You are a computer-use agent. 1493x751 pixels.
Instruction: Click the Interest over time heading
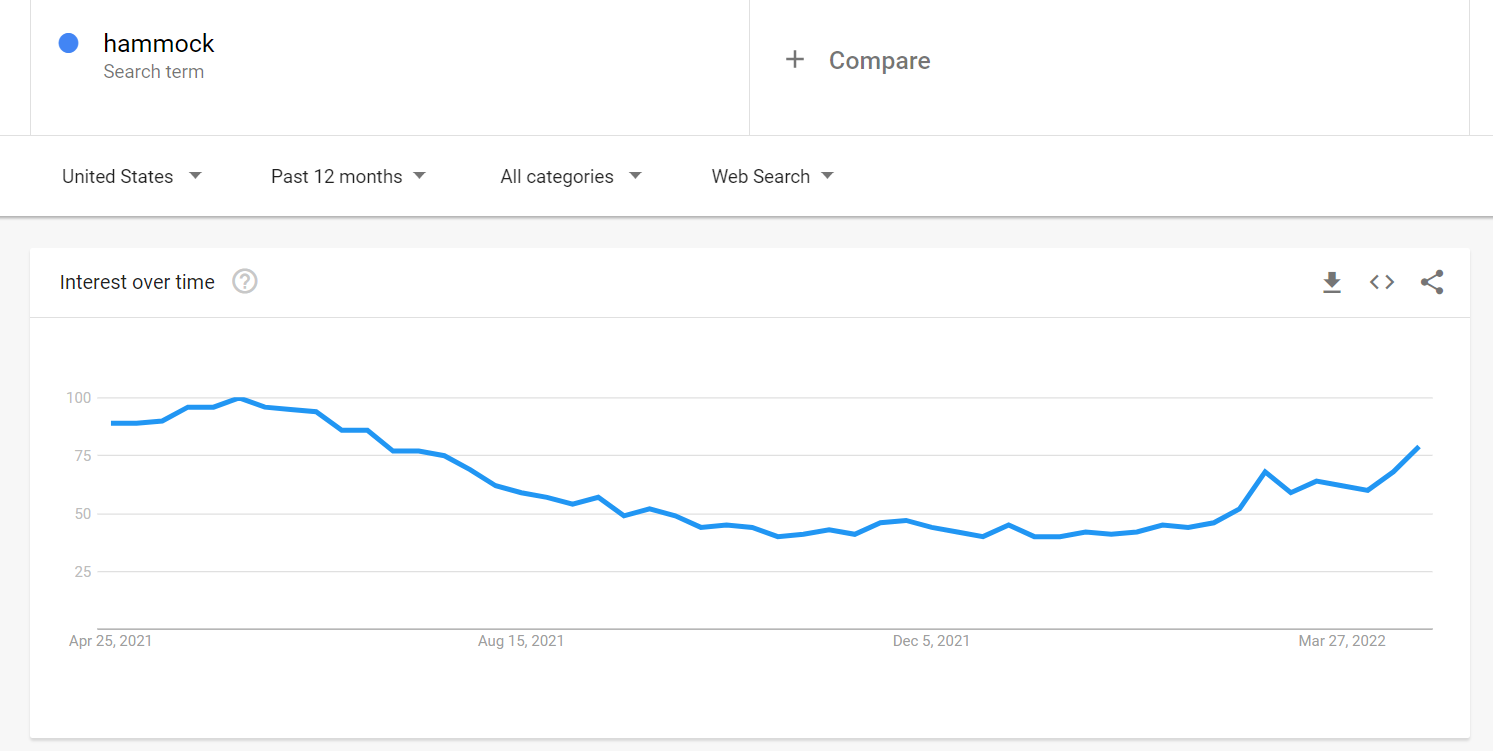(x=137, y=282)
